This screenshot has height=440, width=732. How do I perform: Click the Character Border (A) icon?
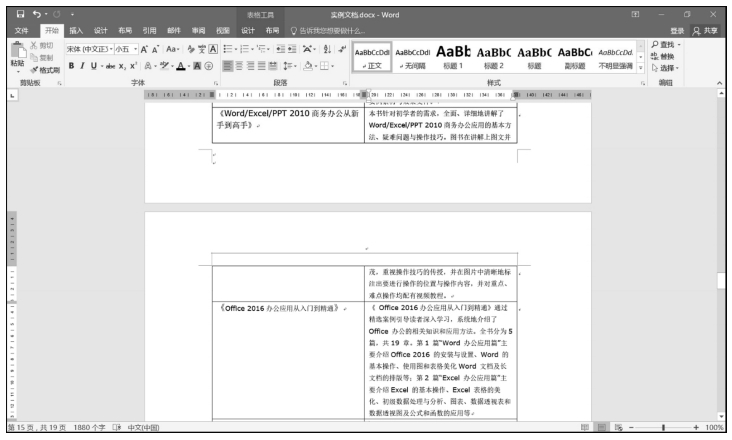coord(213,49)
